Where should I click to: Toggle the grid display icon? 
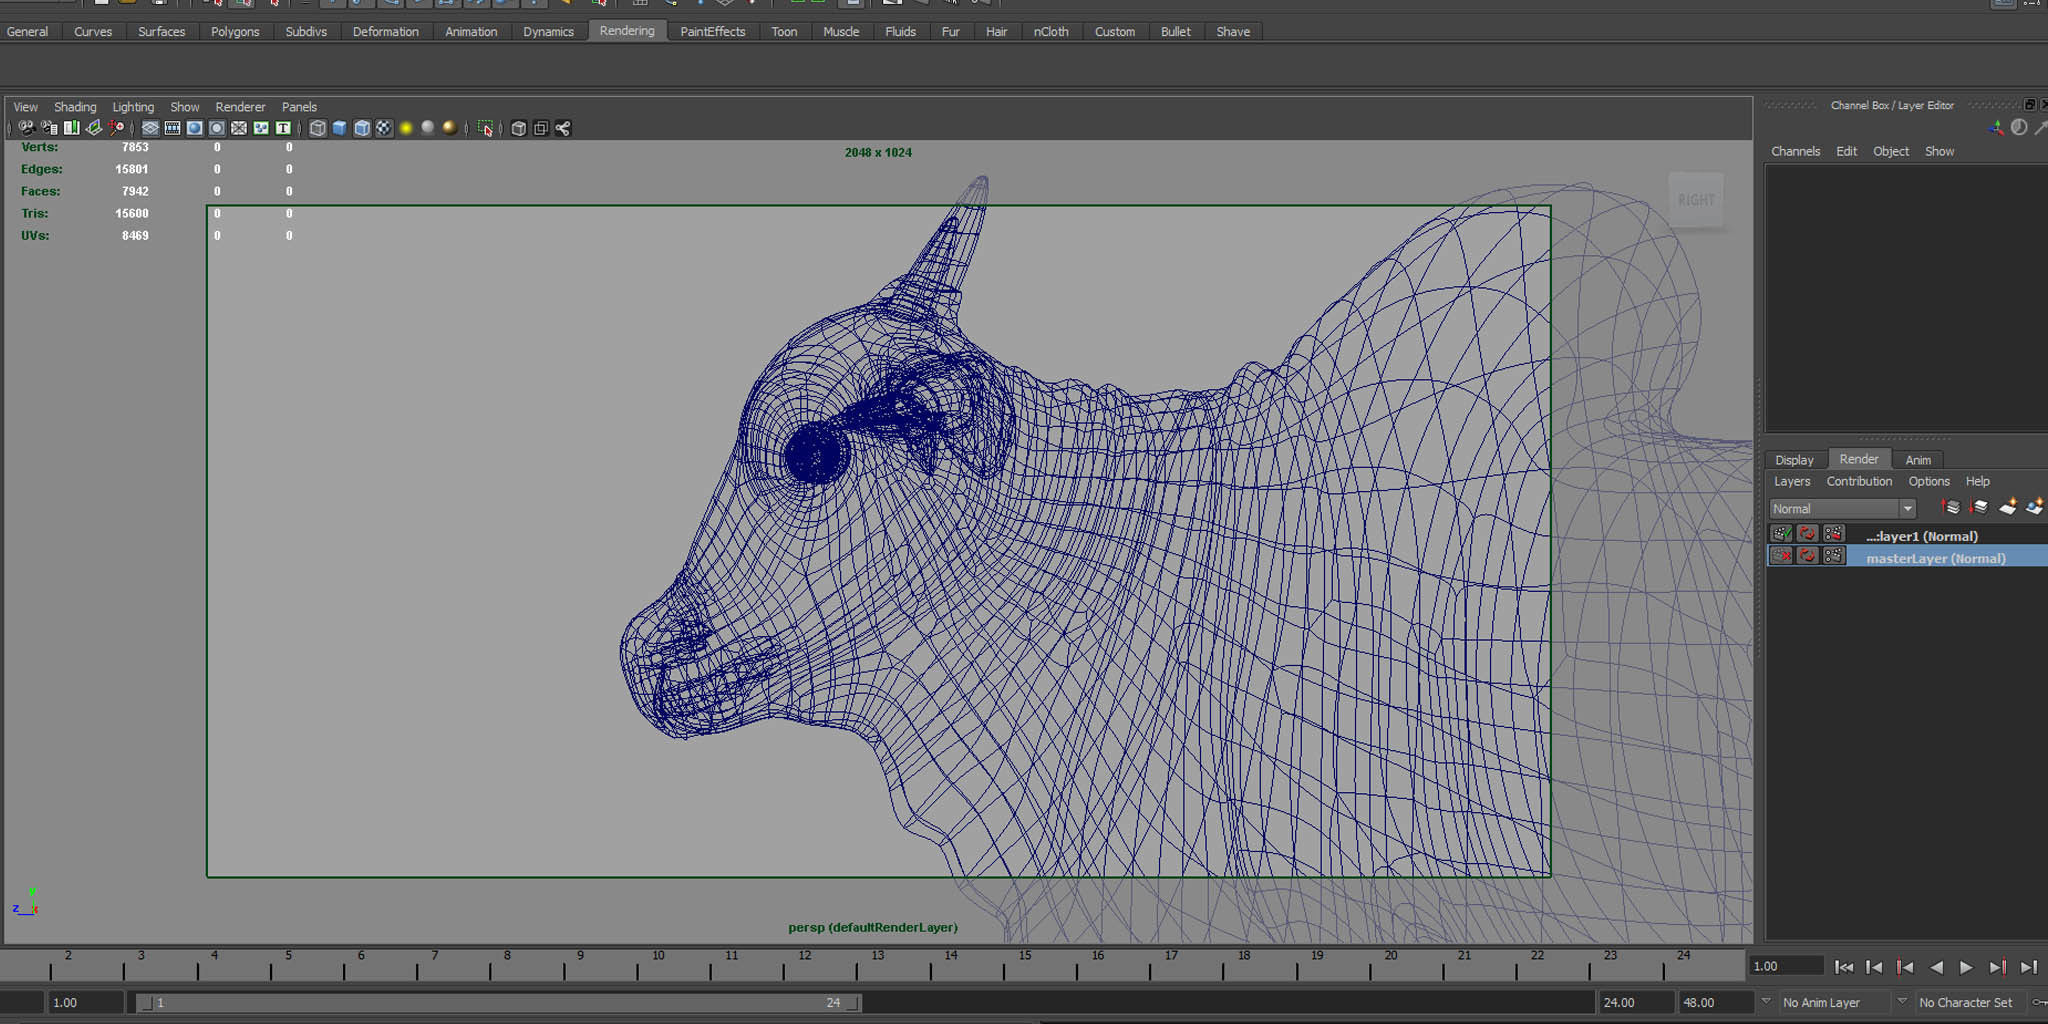(150, 128)
